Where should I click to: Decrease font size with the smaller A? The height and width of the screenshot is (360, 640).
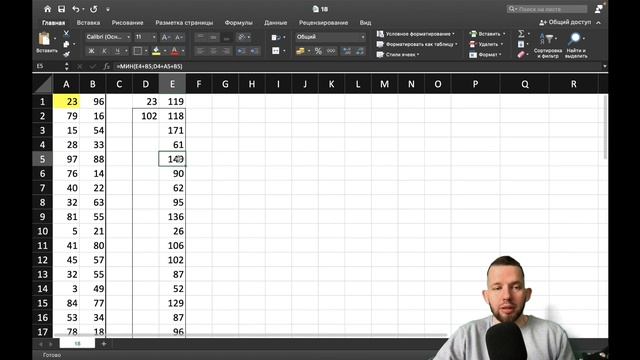click(x=179, y=37)
